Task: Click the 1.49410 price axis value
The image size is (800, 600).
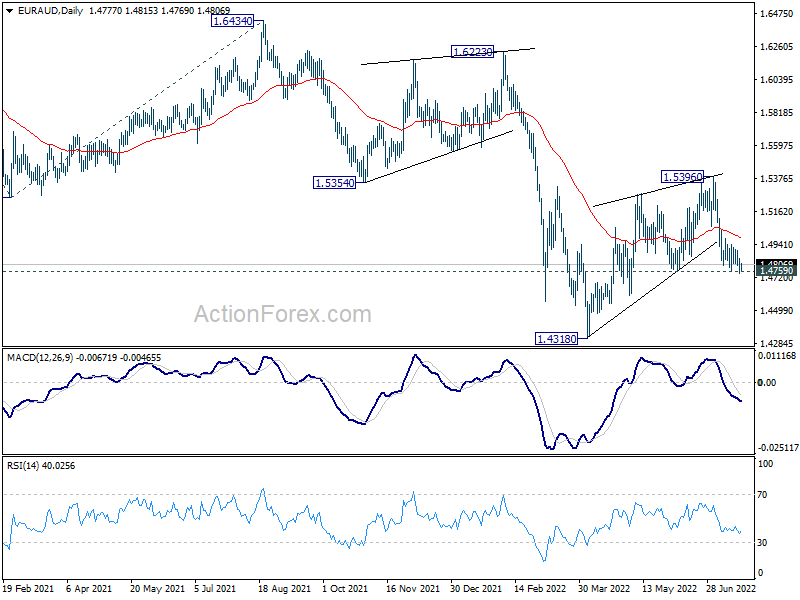Action: pos(777,244)
